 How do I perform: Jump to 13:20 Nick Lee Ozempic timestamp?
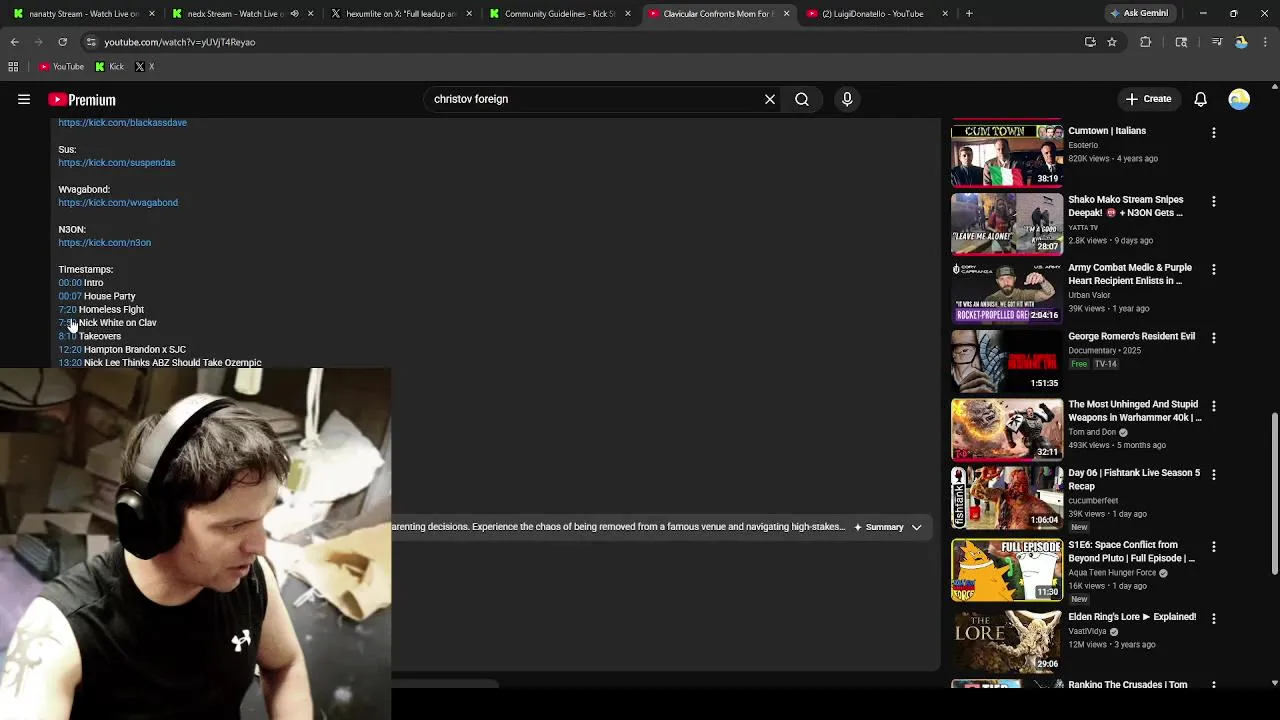click(x=69, y=363)
